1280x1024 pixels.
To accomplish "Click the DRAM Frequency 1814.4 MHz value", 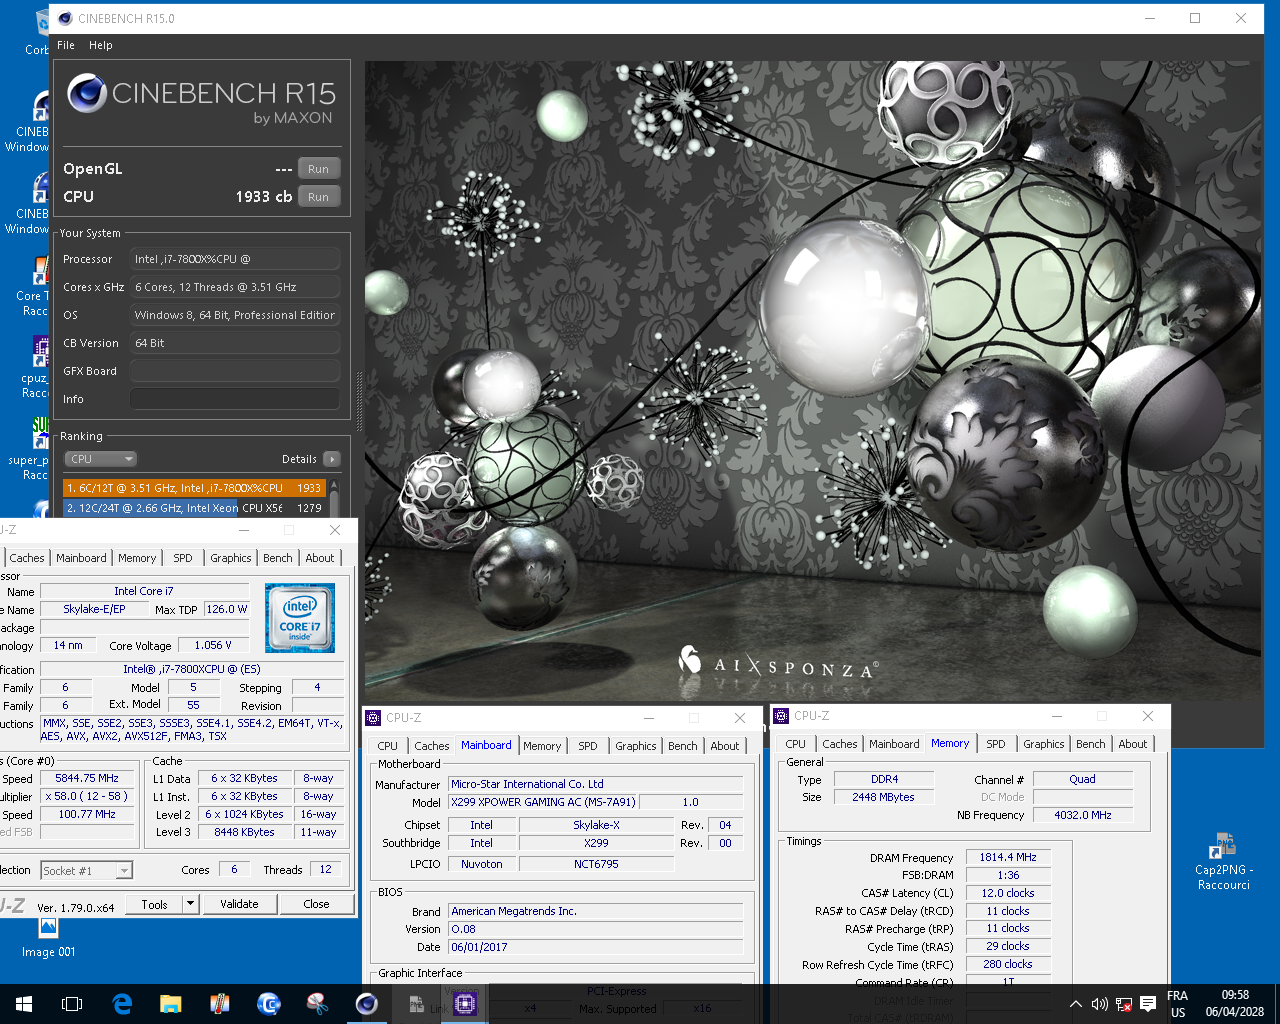I will coord(1008,857).
